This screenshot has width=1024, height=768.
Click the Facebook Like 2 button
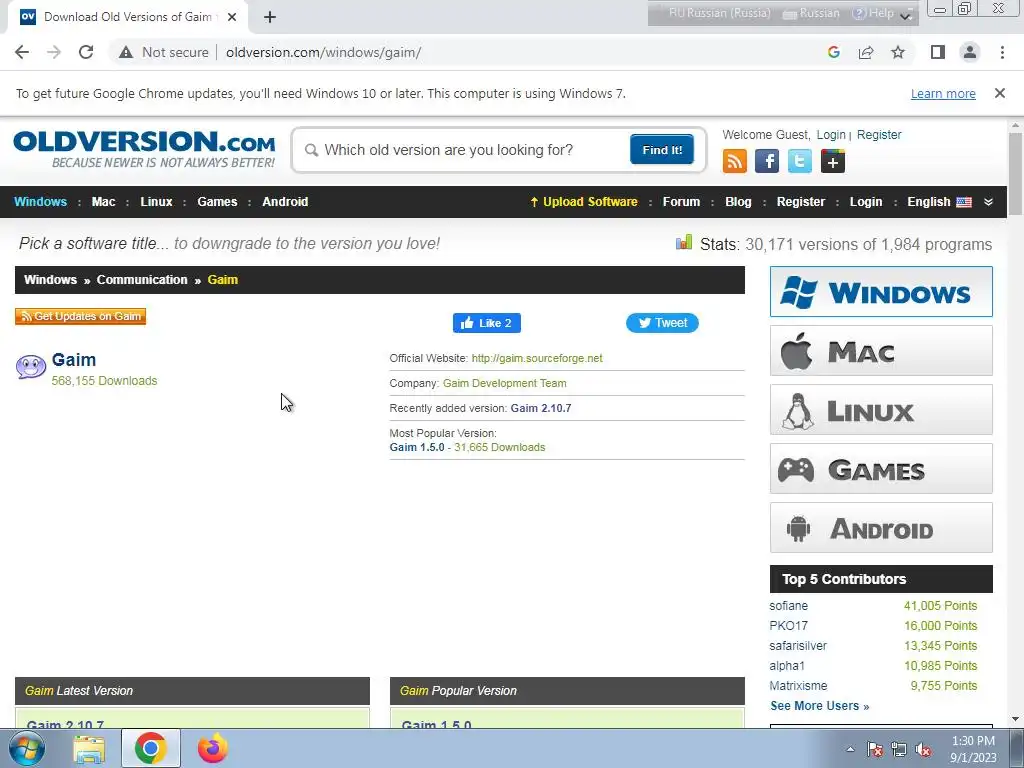pos(487,323)
